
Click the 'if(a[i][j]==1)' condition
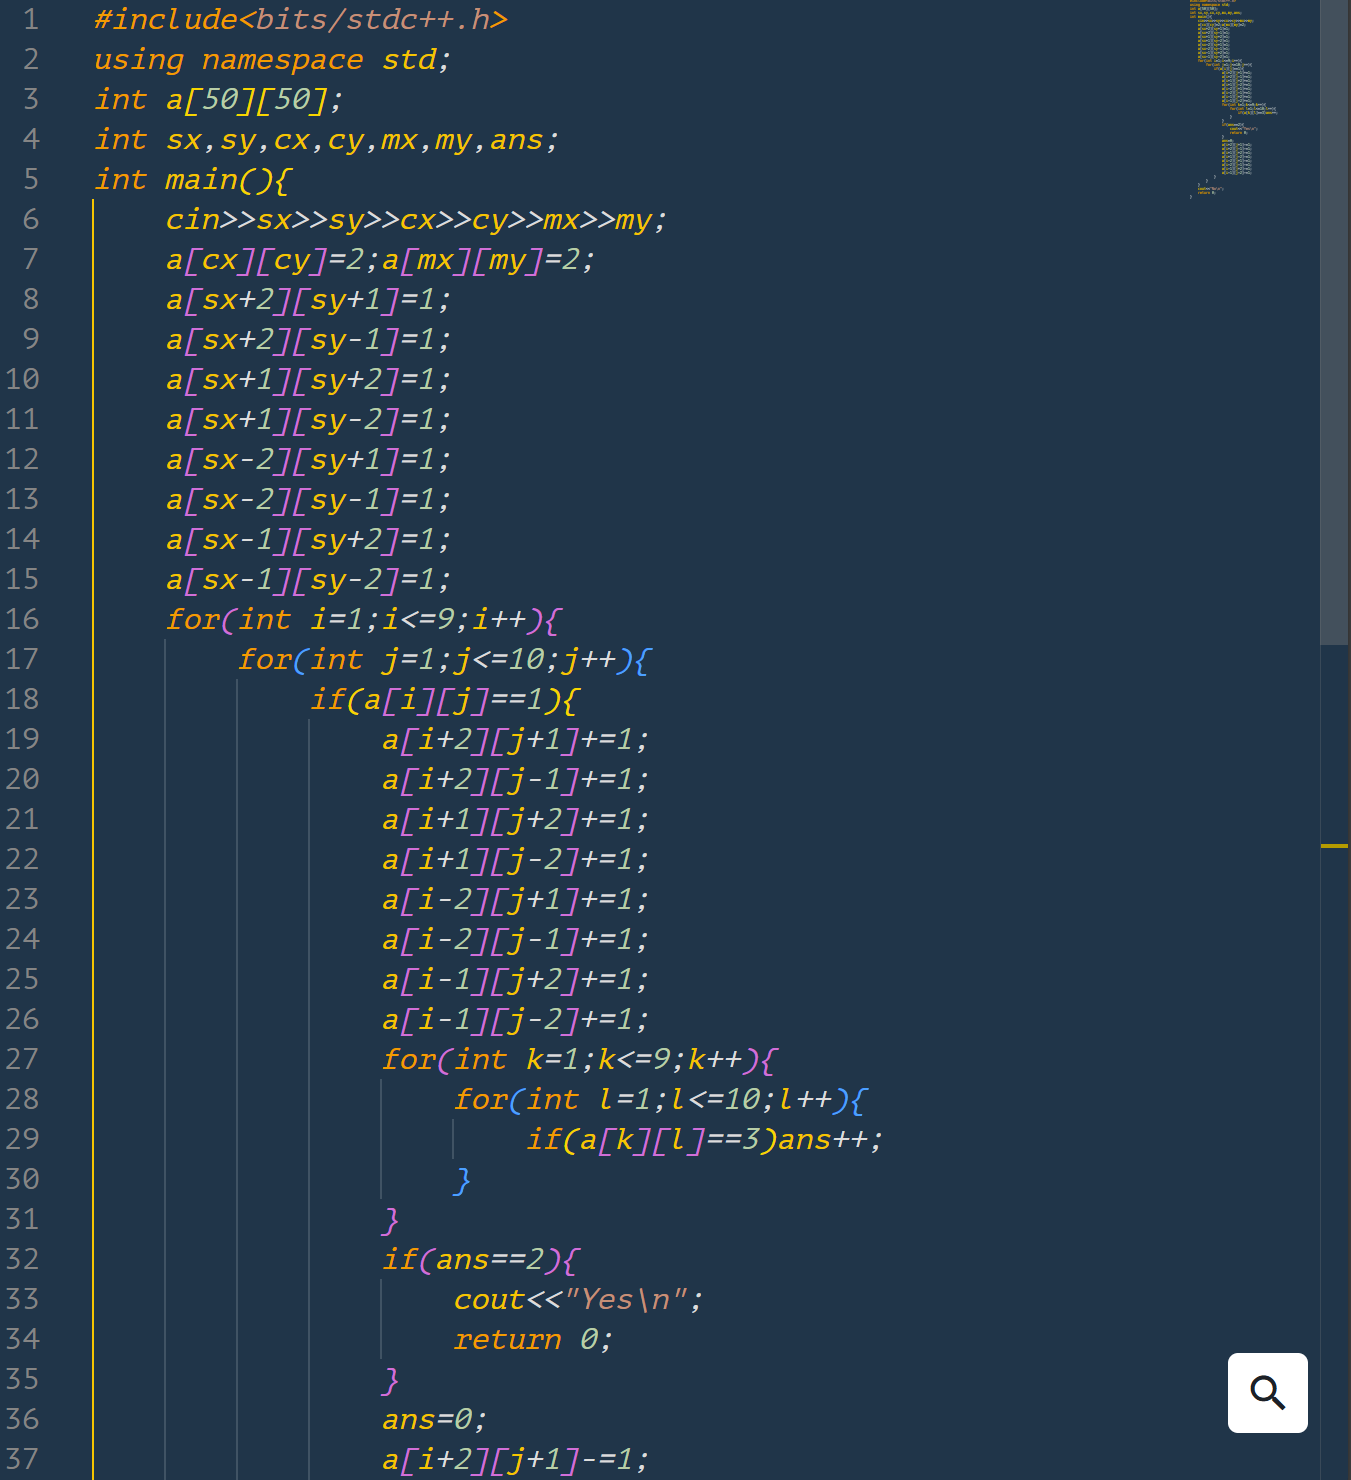coord(443,700)
